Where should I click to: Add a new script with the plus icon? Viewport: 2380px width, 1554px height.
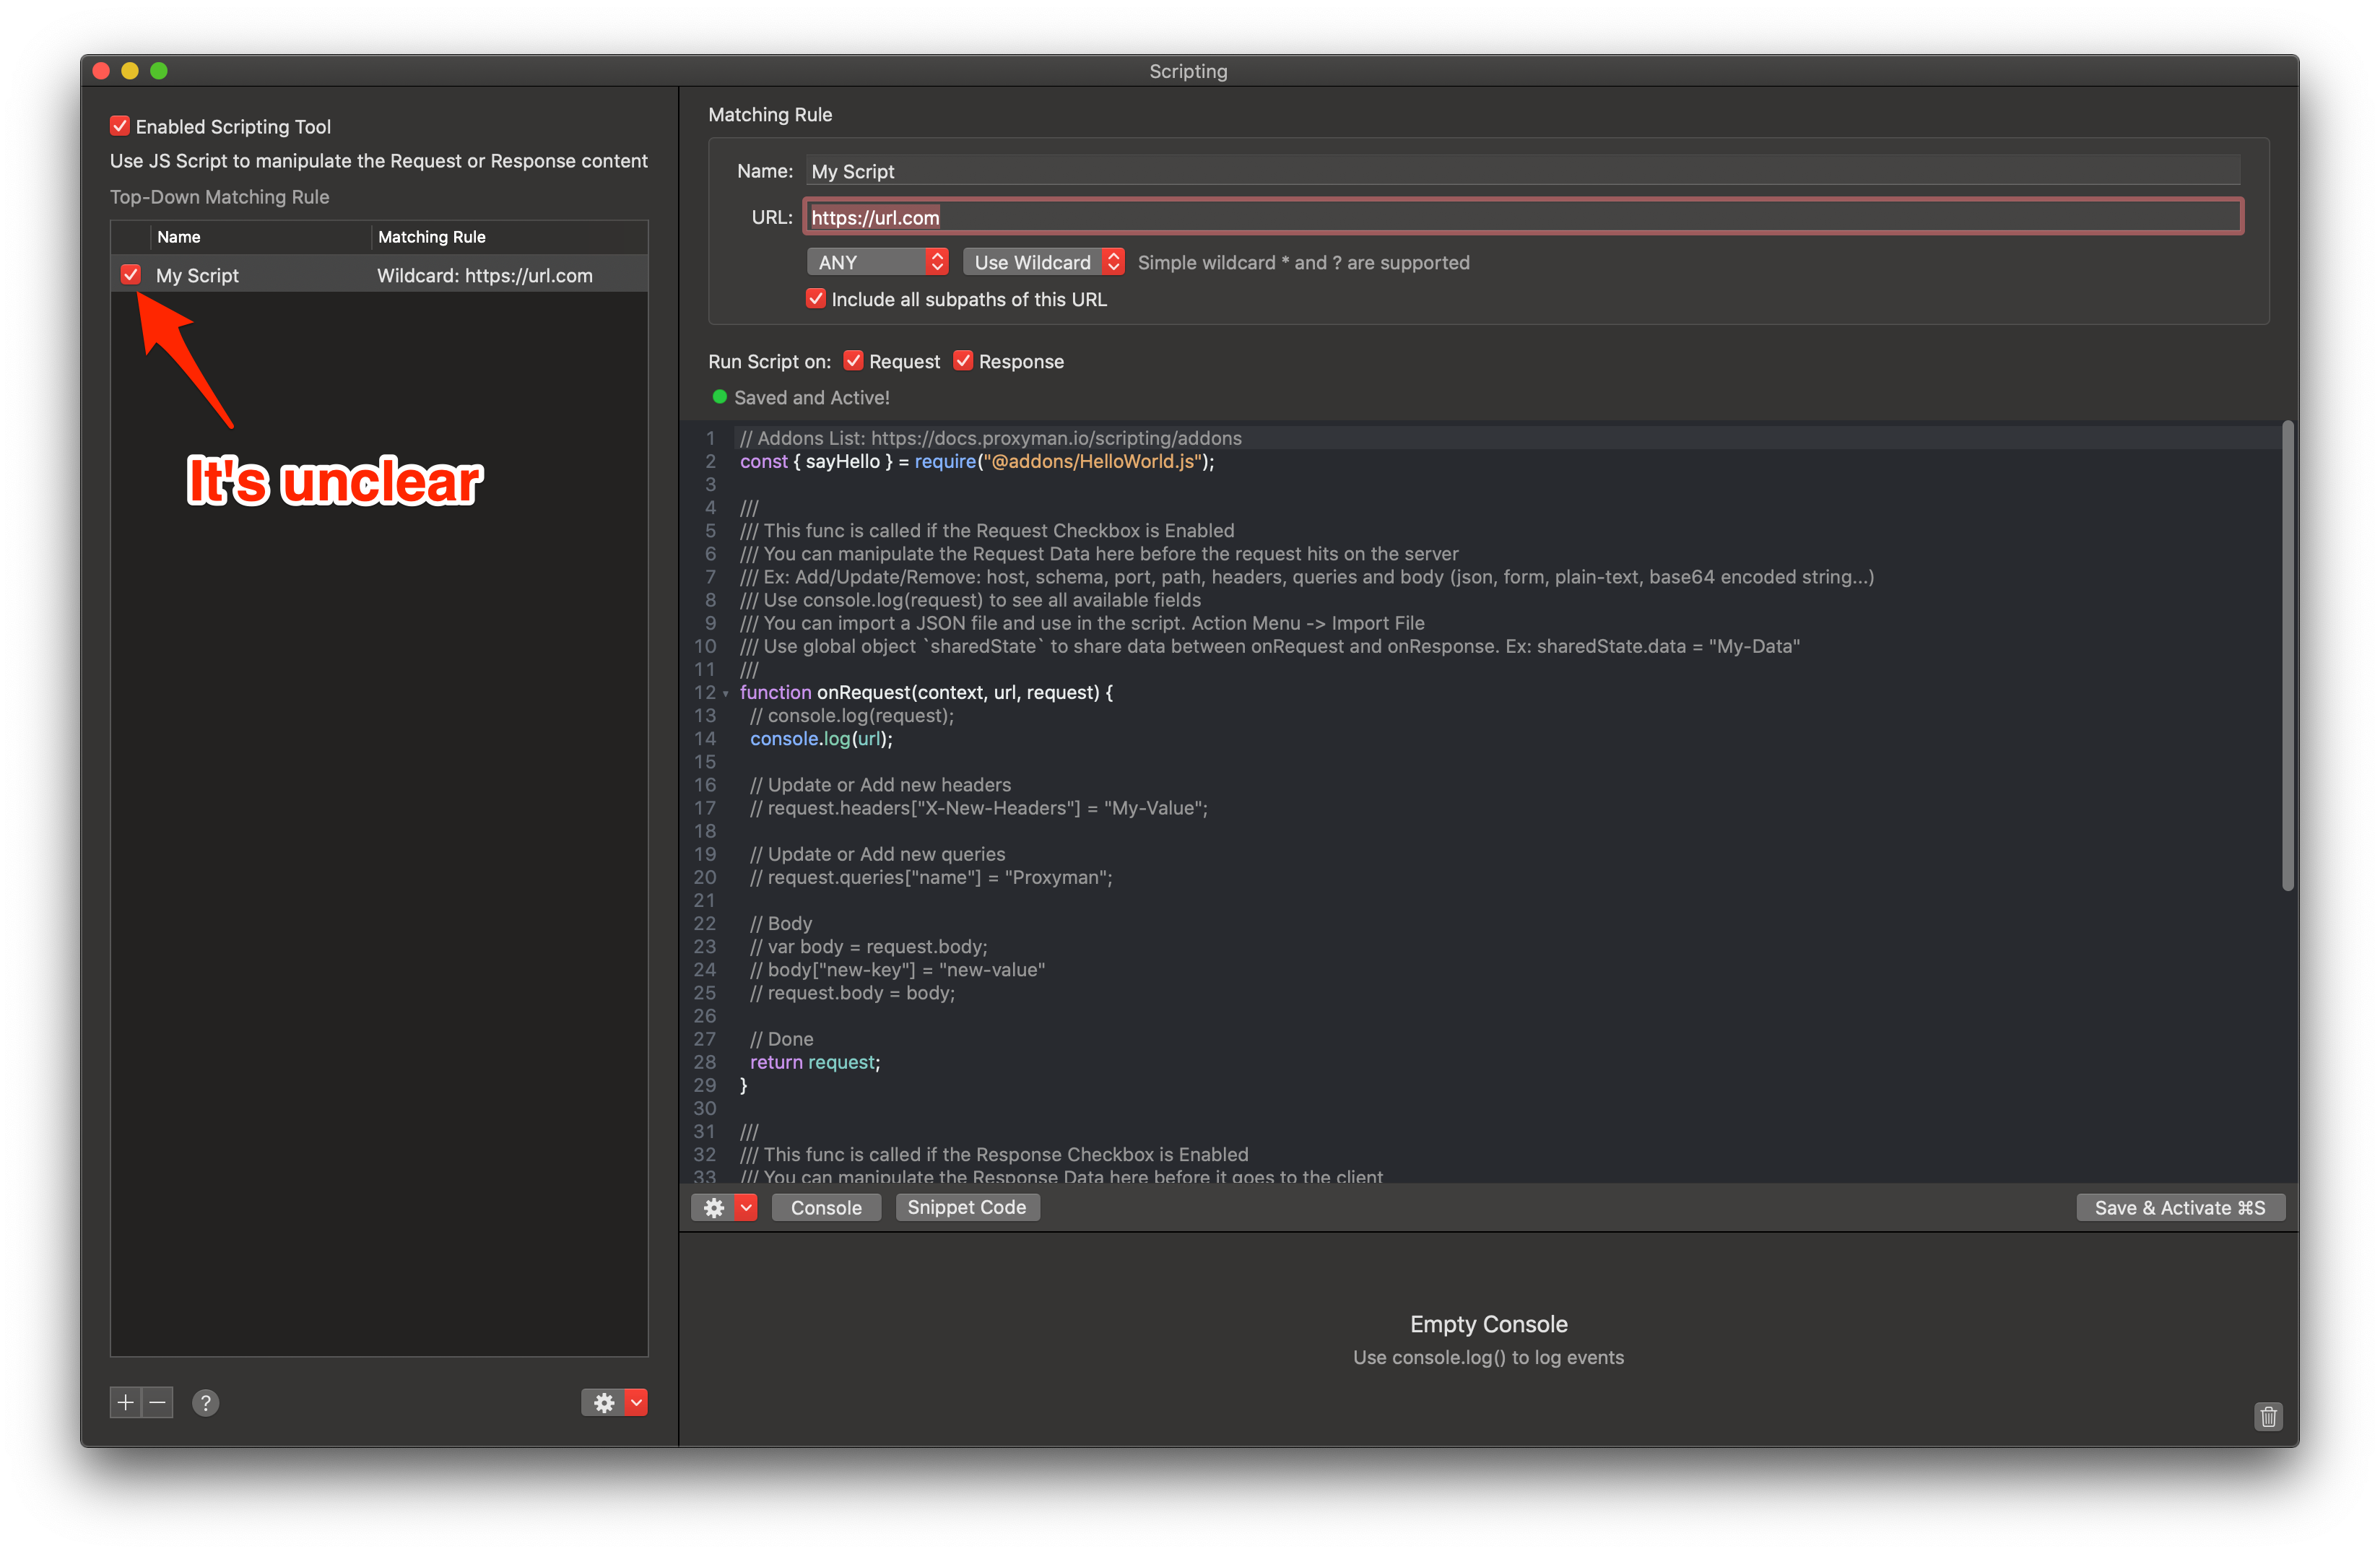124,1403
